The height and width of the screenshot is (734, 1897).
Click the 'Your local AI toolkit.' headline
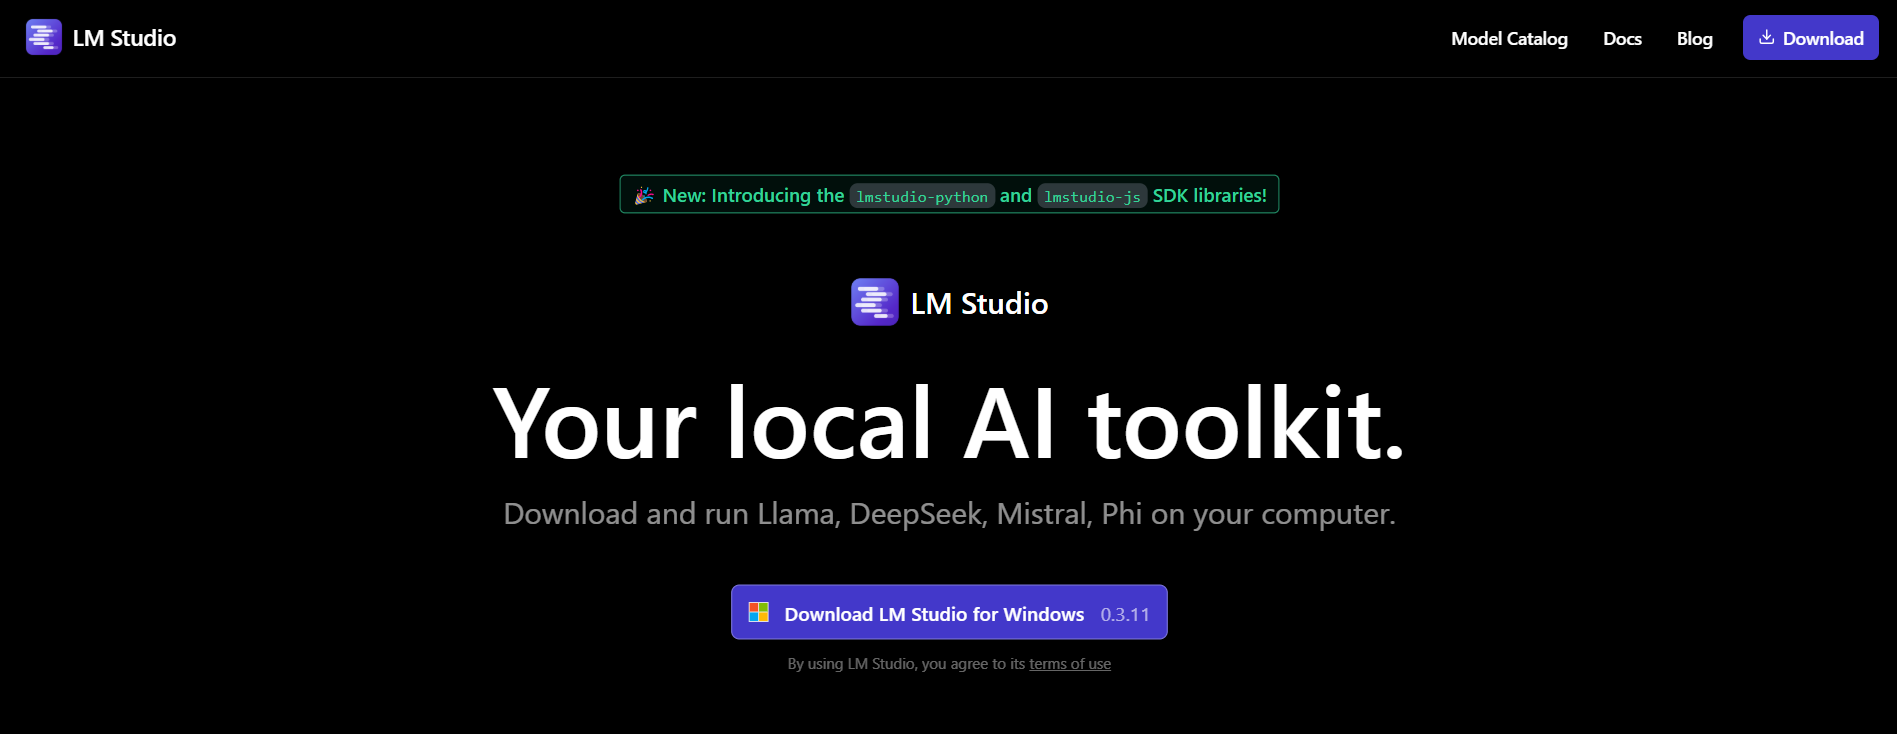[x=949, y=424]
